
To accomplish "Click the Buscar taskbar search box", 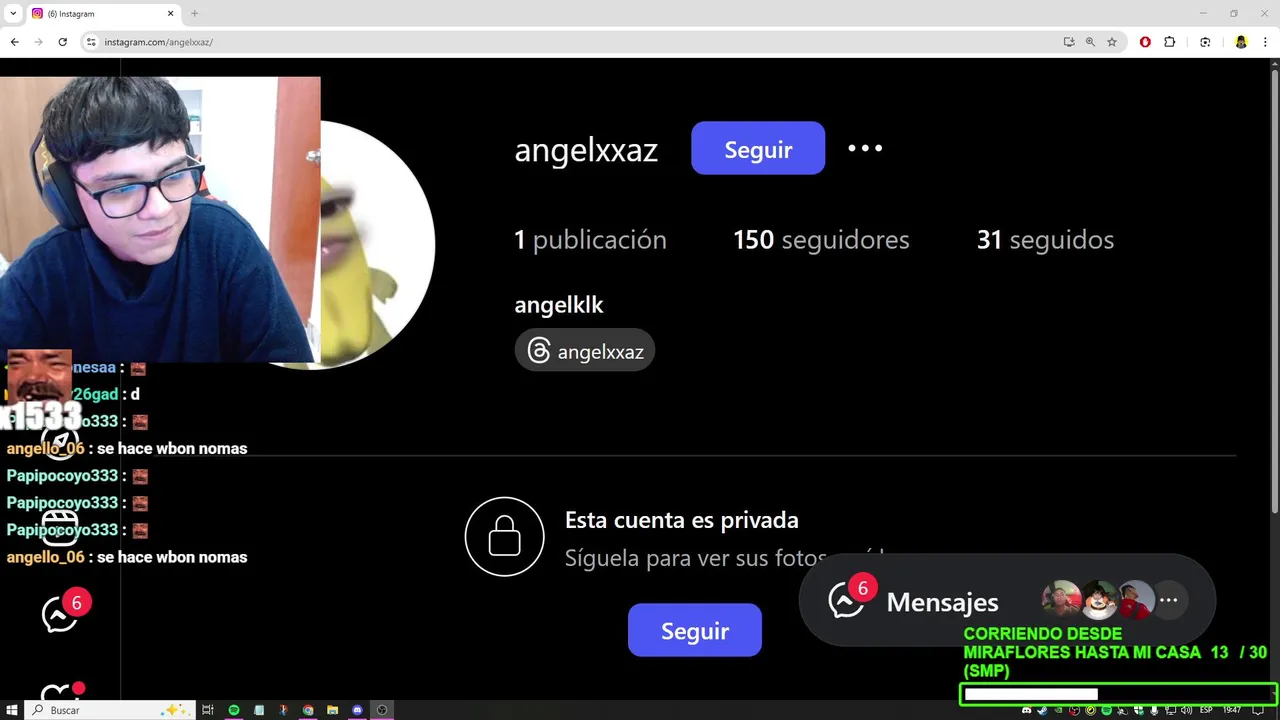I will pyautogui.click(x=110, y=710).
